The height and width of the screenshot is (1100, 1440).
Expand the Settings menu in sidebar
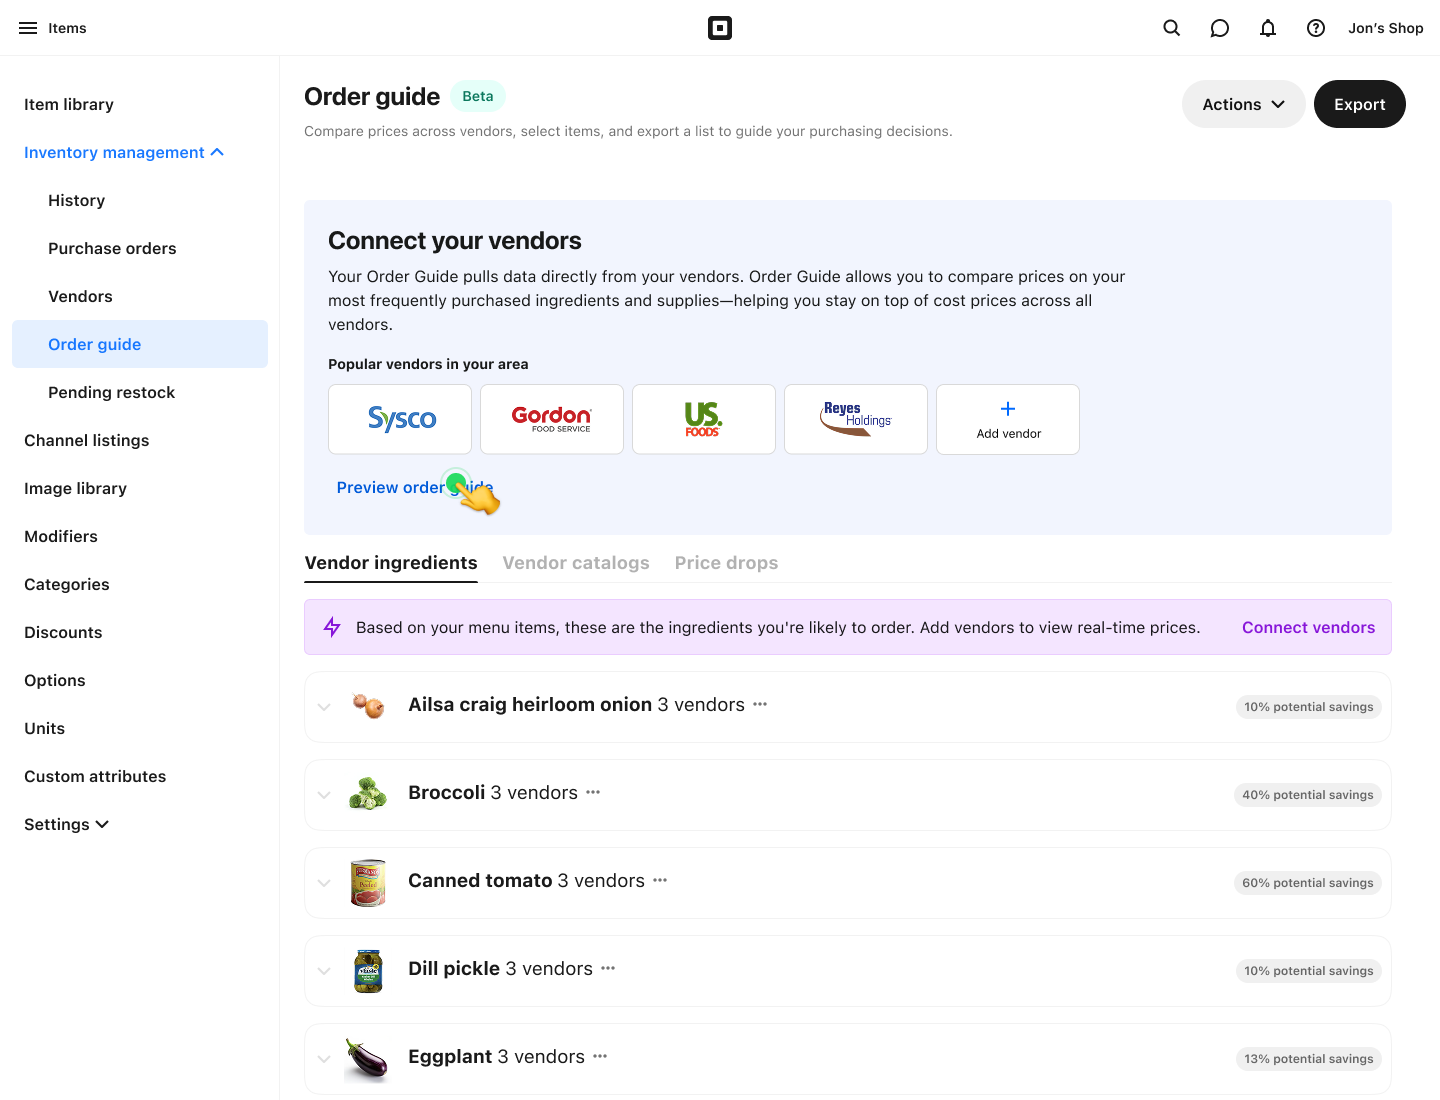tap(66, 824)
